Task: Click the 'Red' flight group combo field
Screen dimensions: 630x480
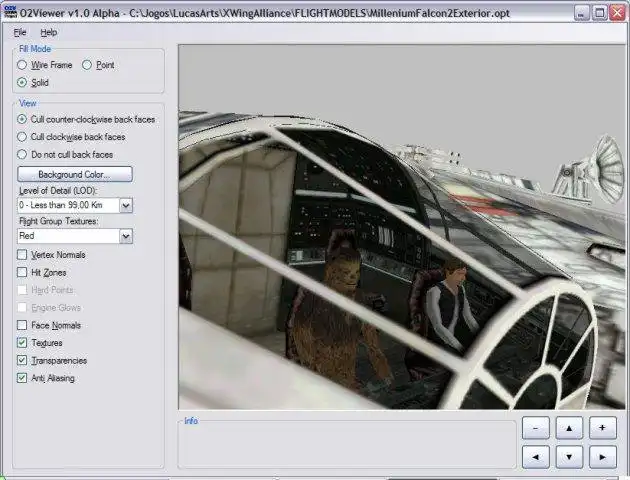Action: tap(75, 236)
